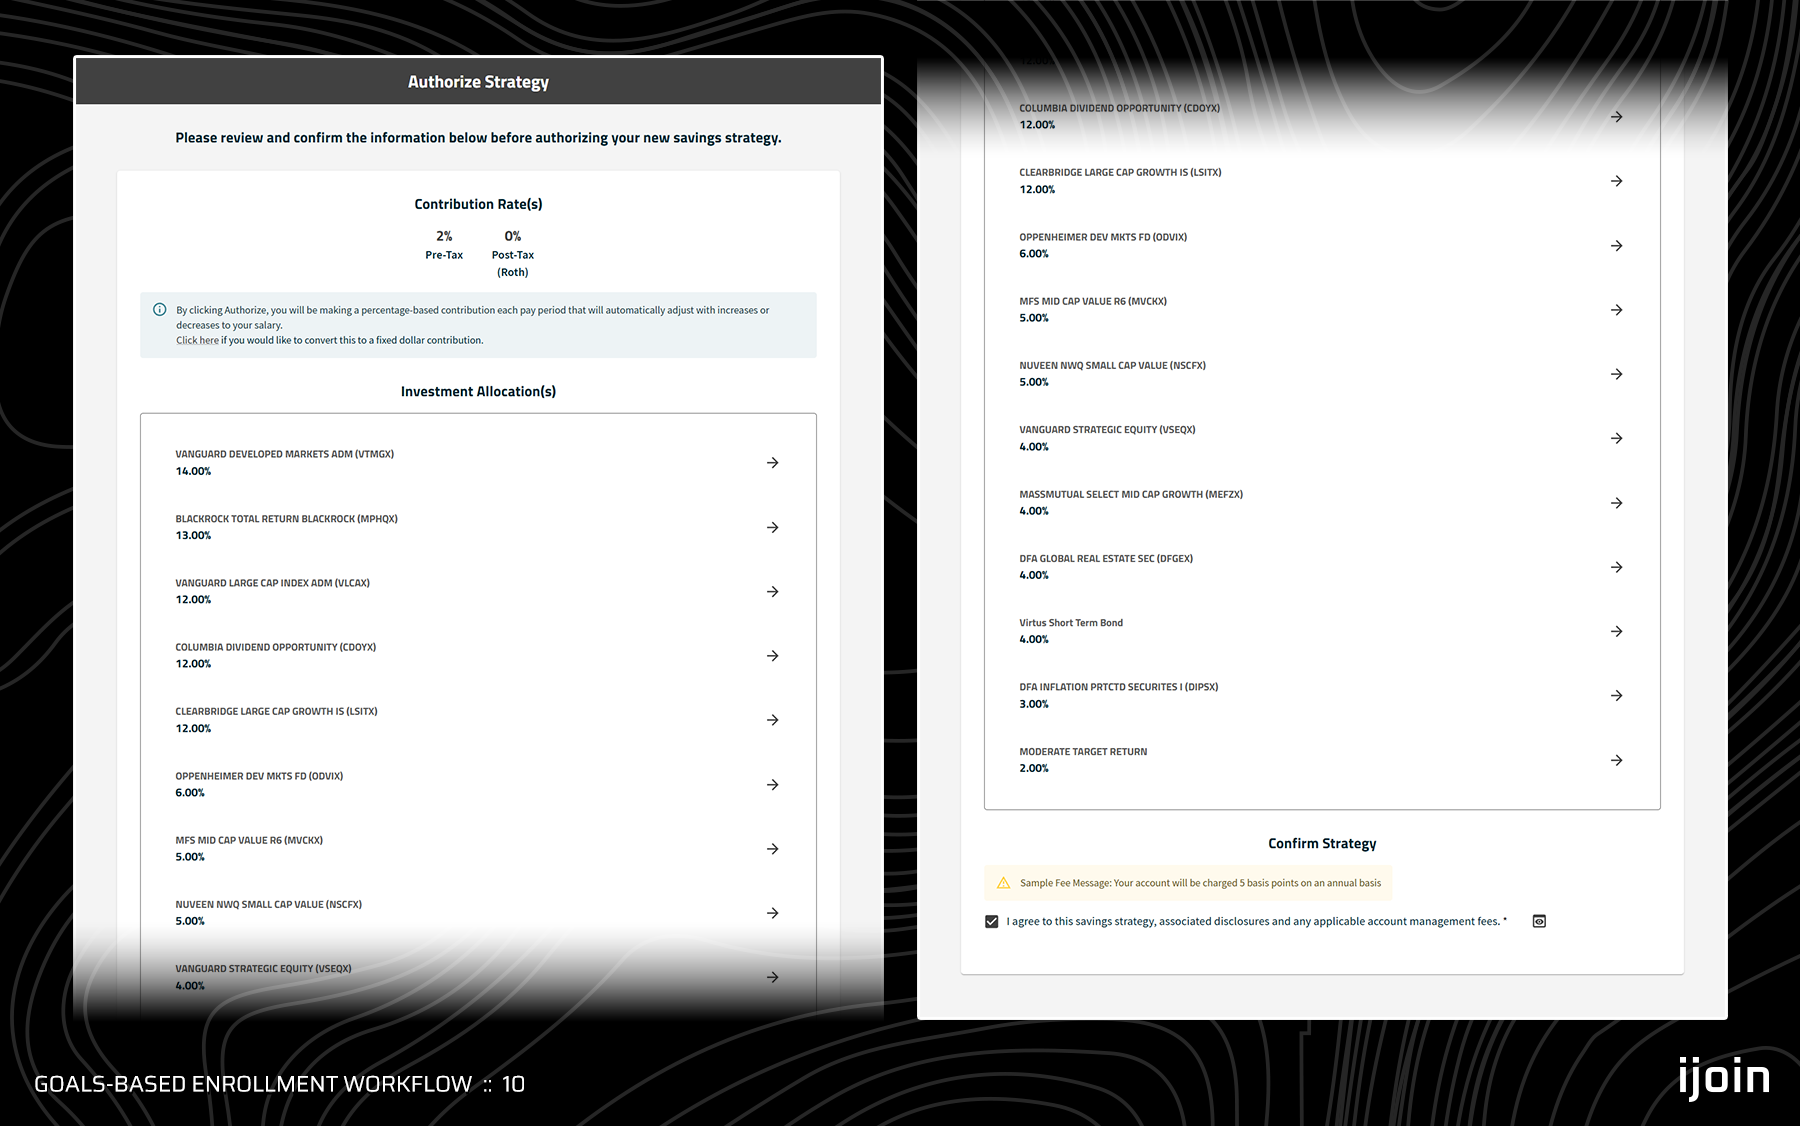1800x1126 pixels.
Task: Click the "Please review and confirm" instruction text
Action: (478, 138)
